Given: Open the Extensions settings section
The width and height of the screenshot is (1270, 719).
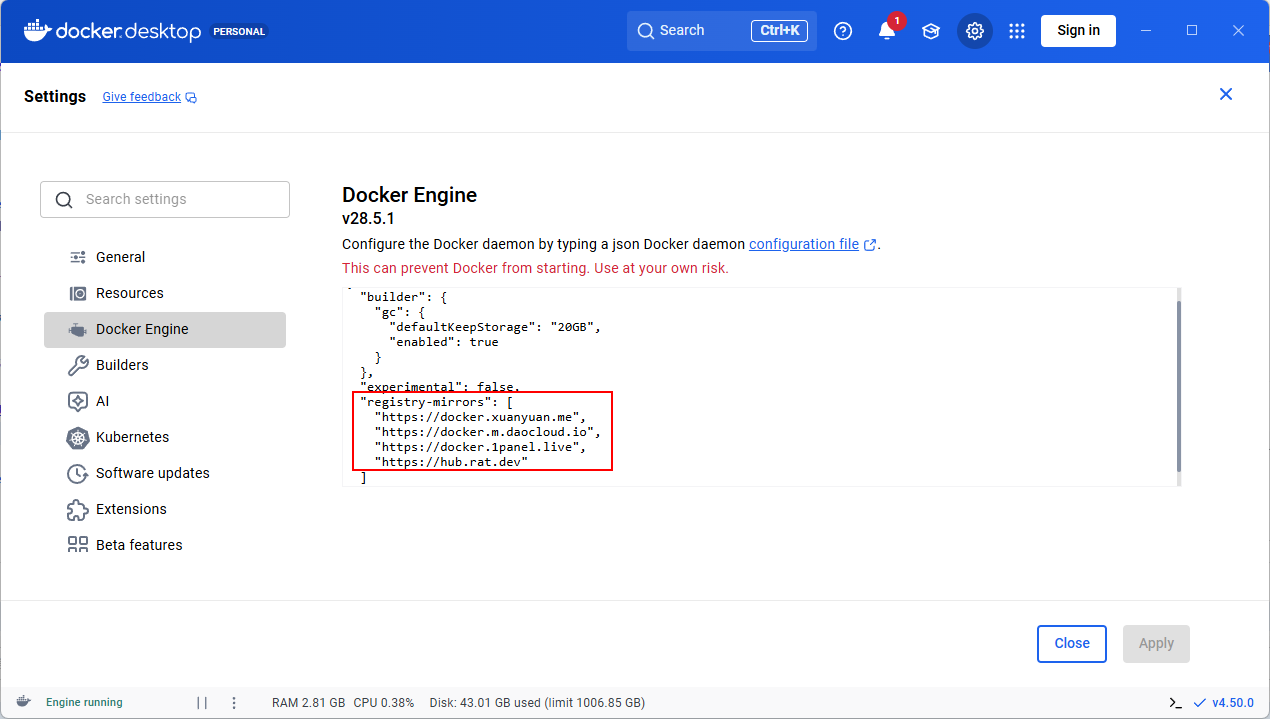Looking at the screenshot, I should (x=165, y=509).
